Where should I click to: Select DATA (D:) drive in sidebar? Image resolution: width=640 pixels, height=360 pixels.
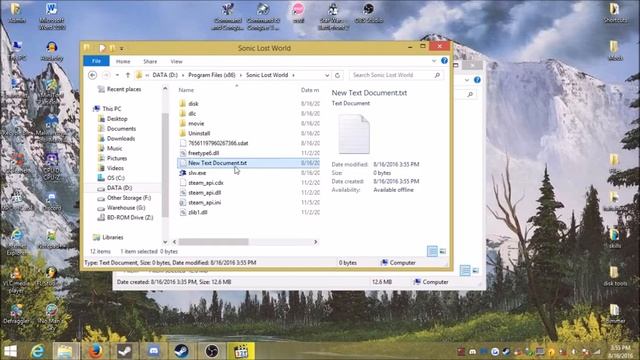[x=115, y=188]
